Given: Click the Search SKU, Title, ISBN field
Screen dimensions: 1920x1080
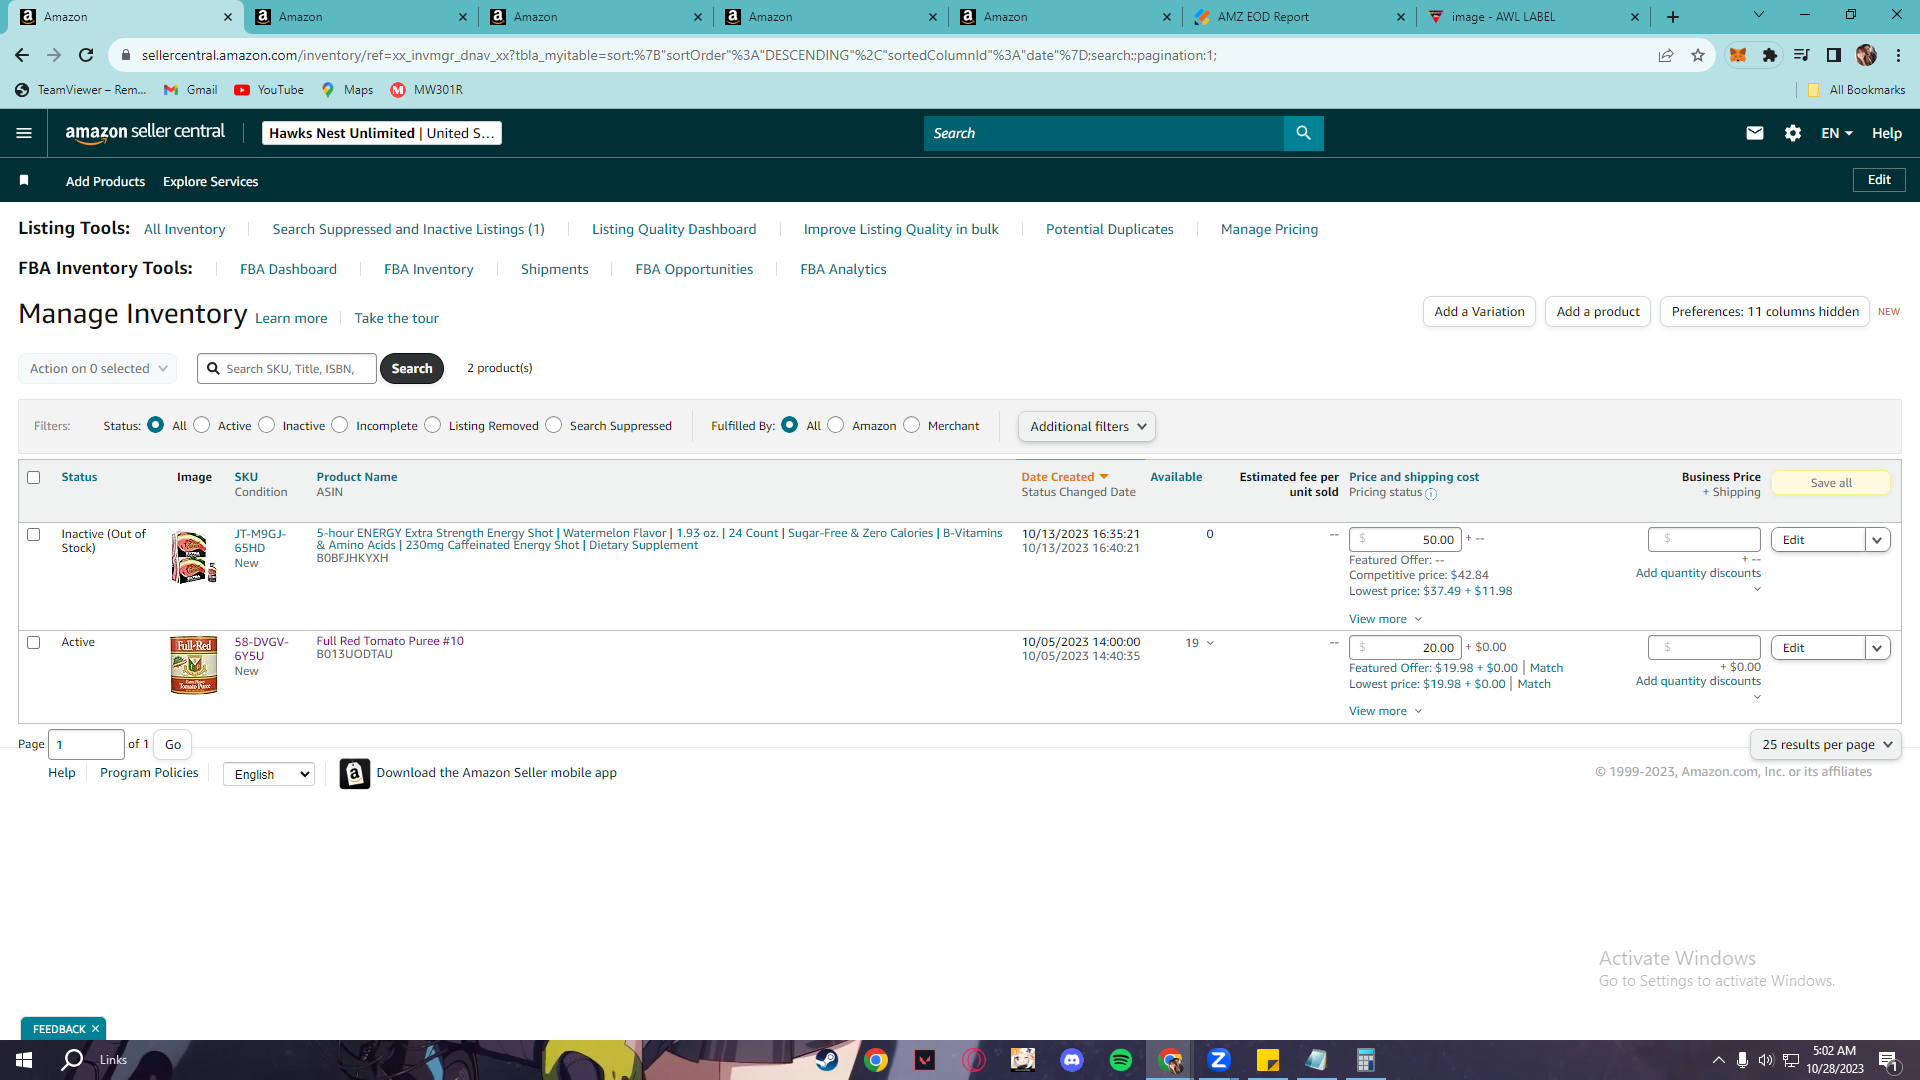Looking at the screenshot, I should point(287,369).
